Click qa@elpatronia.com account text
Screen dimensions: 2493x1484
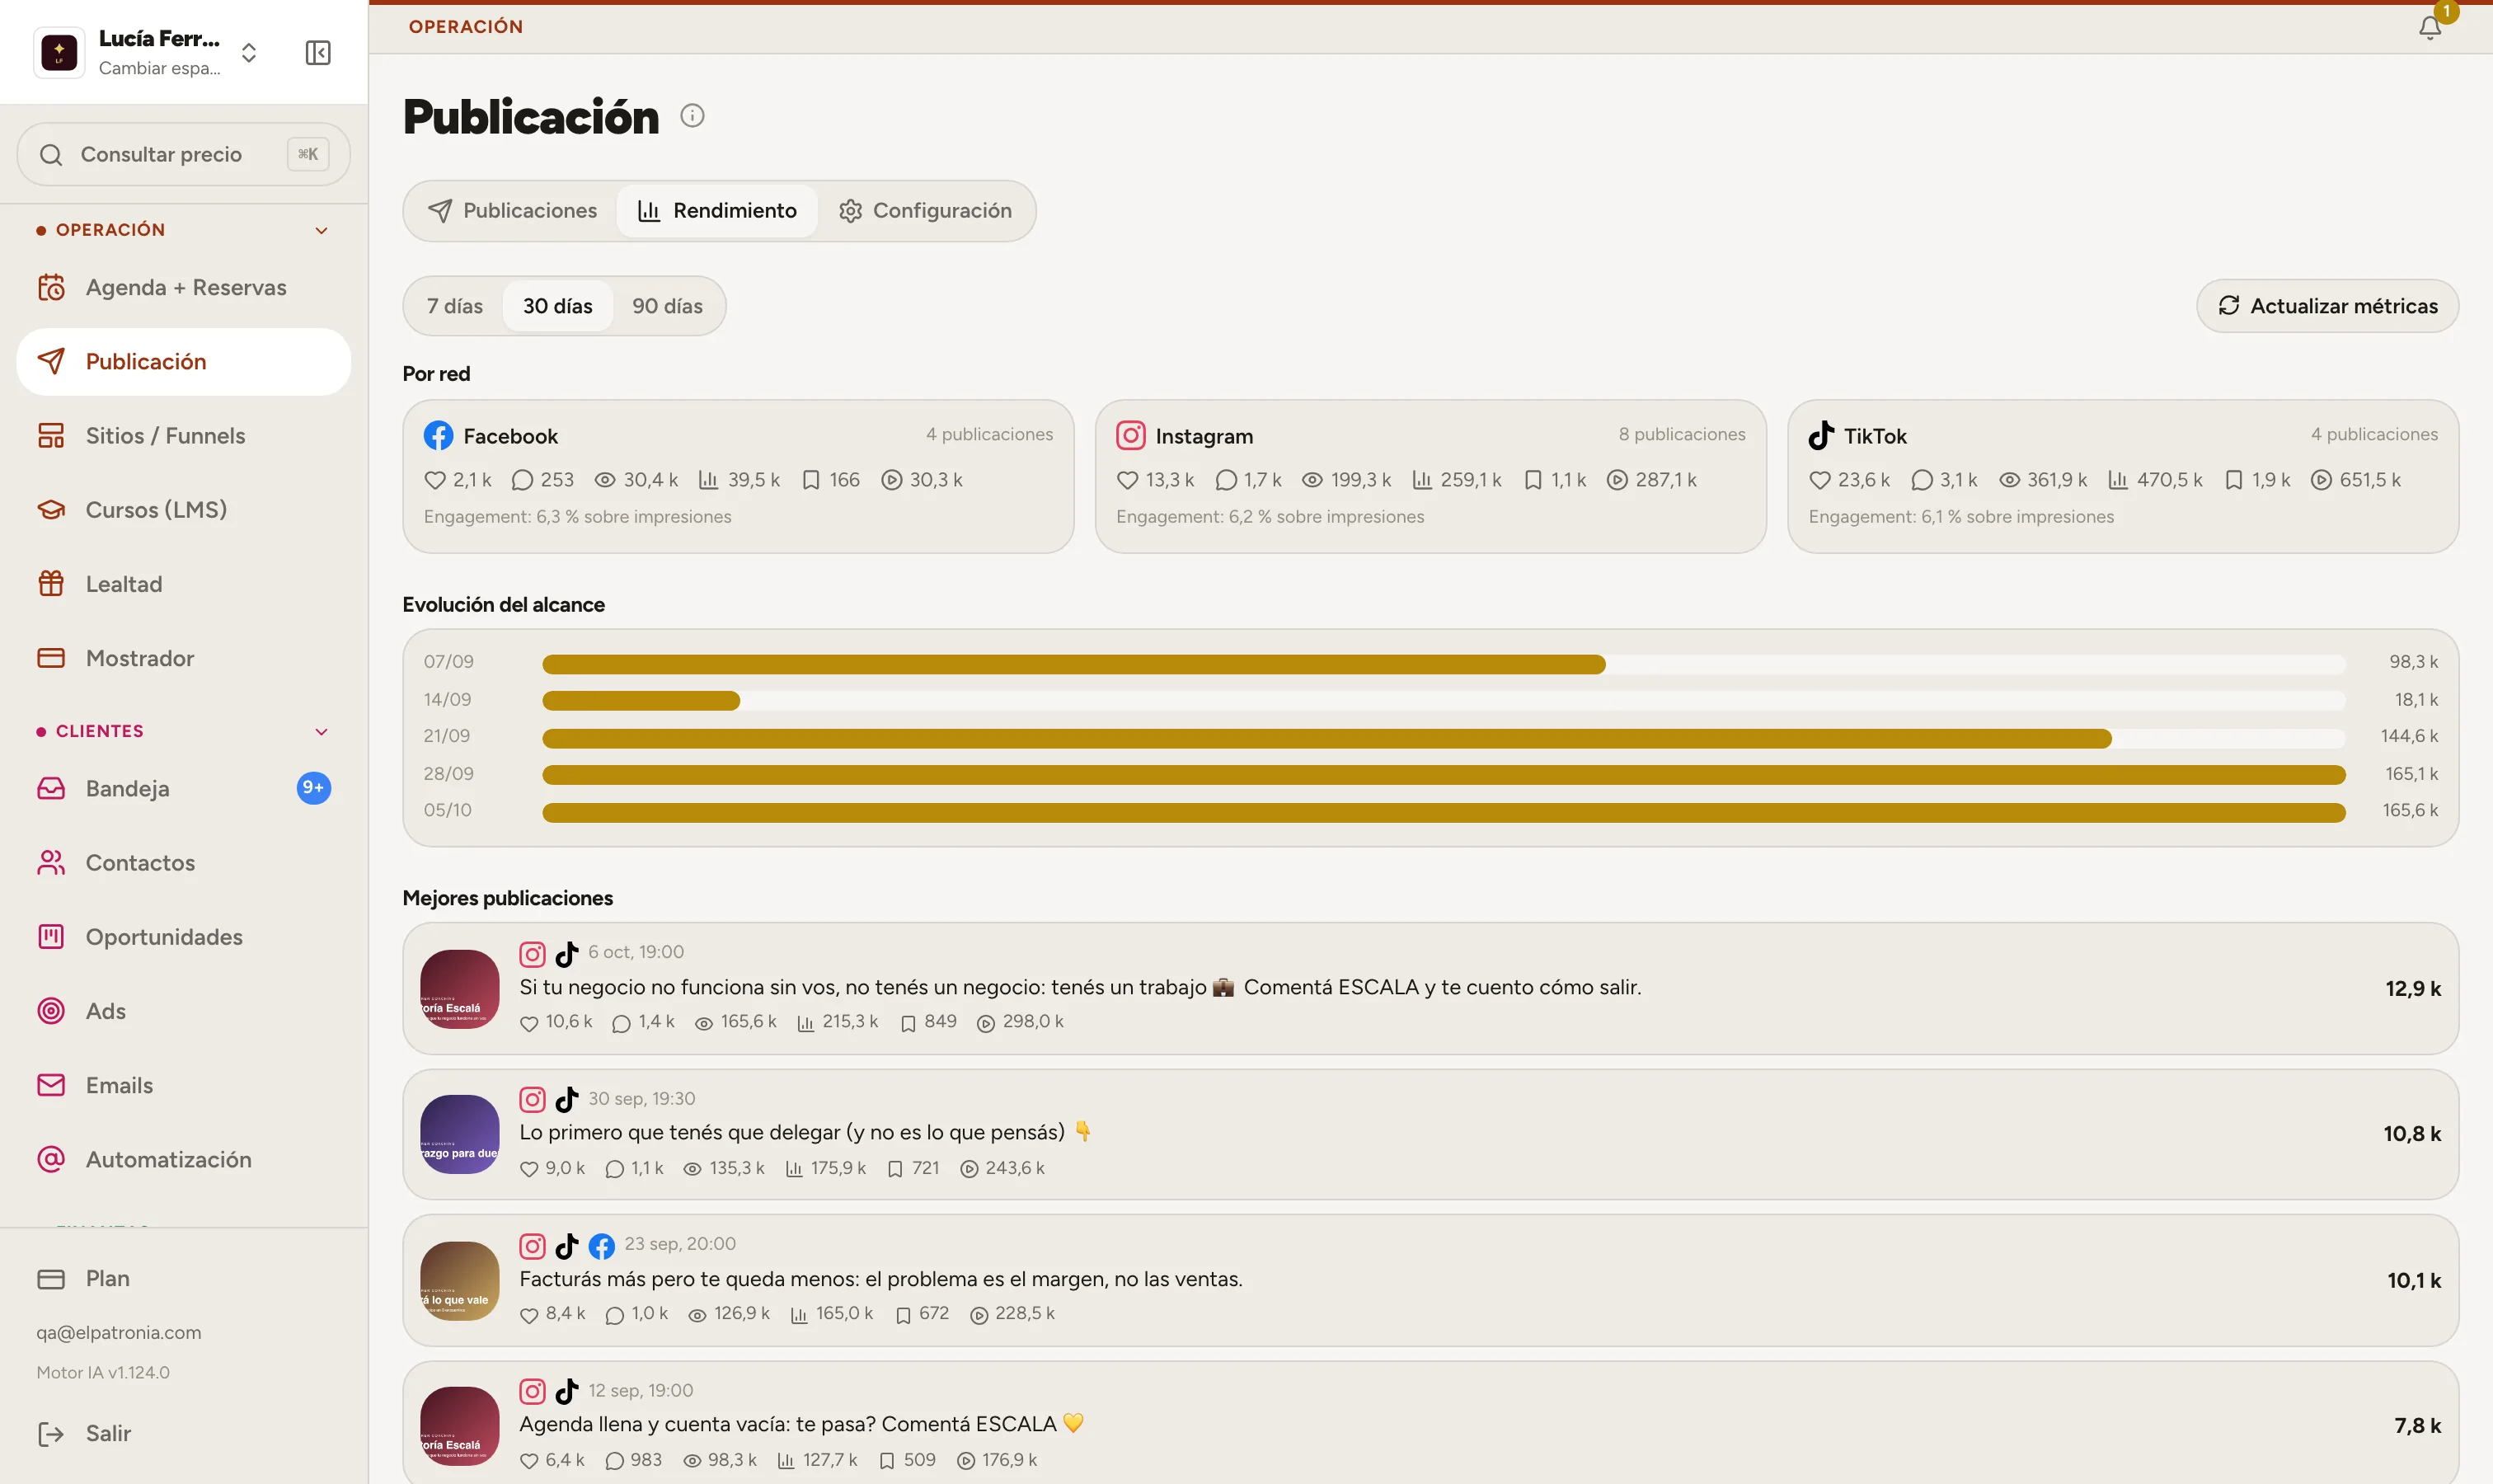(119, 1333)
